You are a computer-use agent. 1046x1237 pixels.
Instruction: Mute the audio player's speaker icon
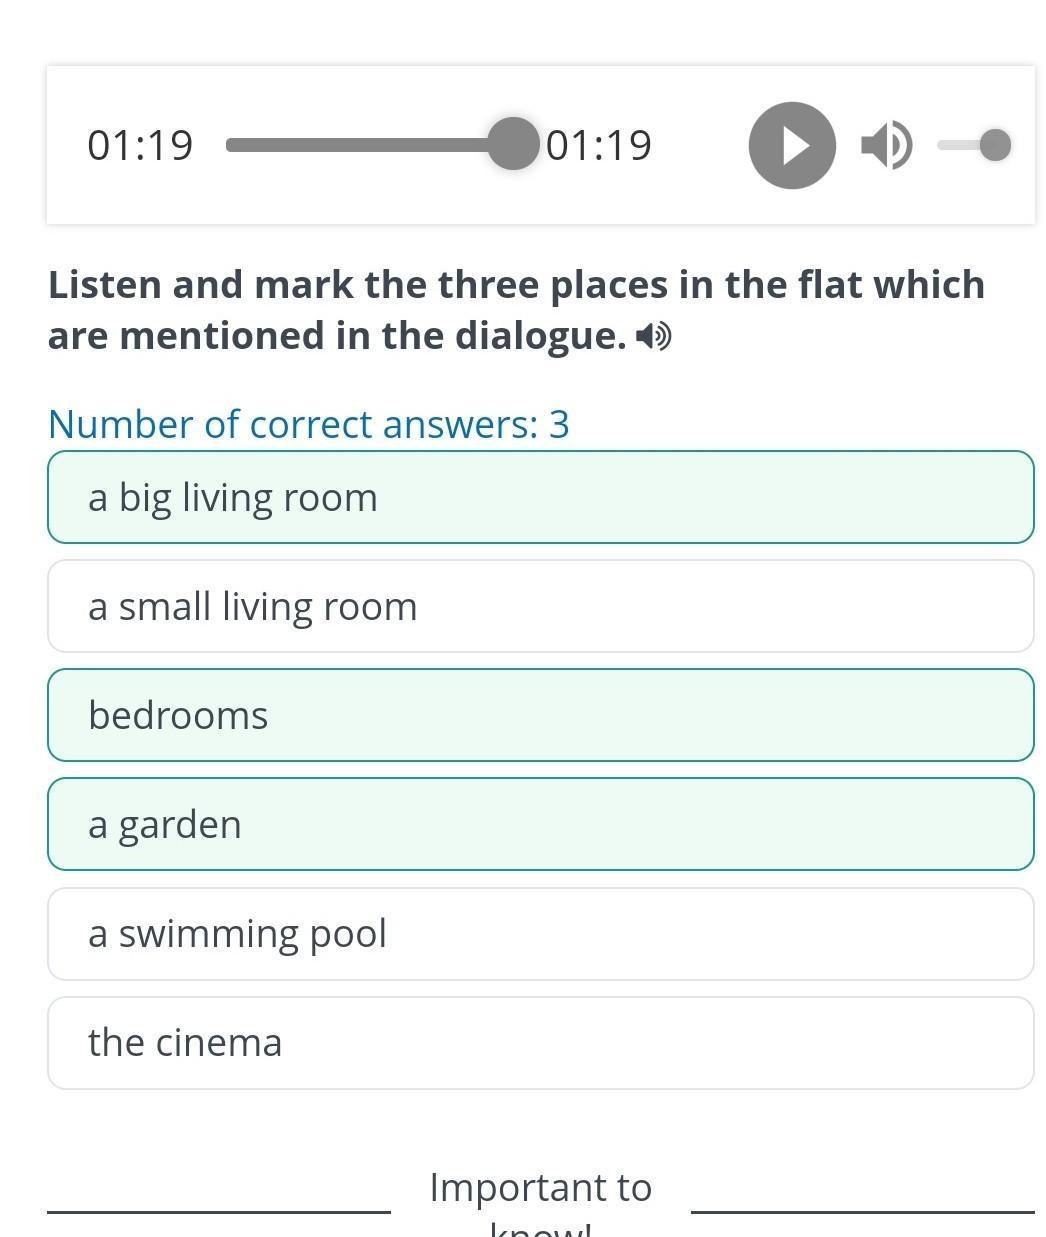[x=885, y=146]
